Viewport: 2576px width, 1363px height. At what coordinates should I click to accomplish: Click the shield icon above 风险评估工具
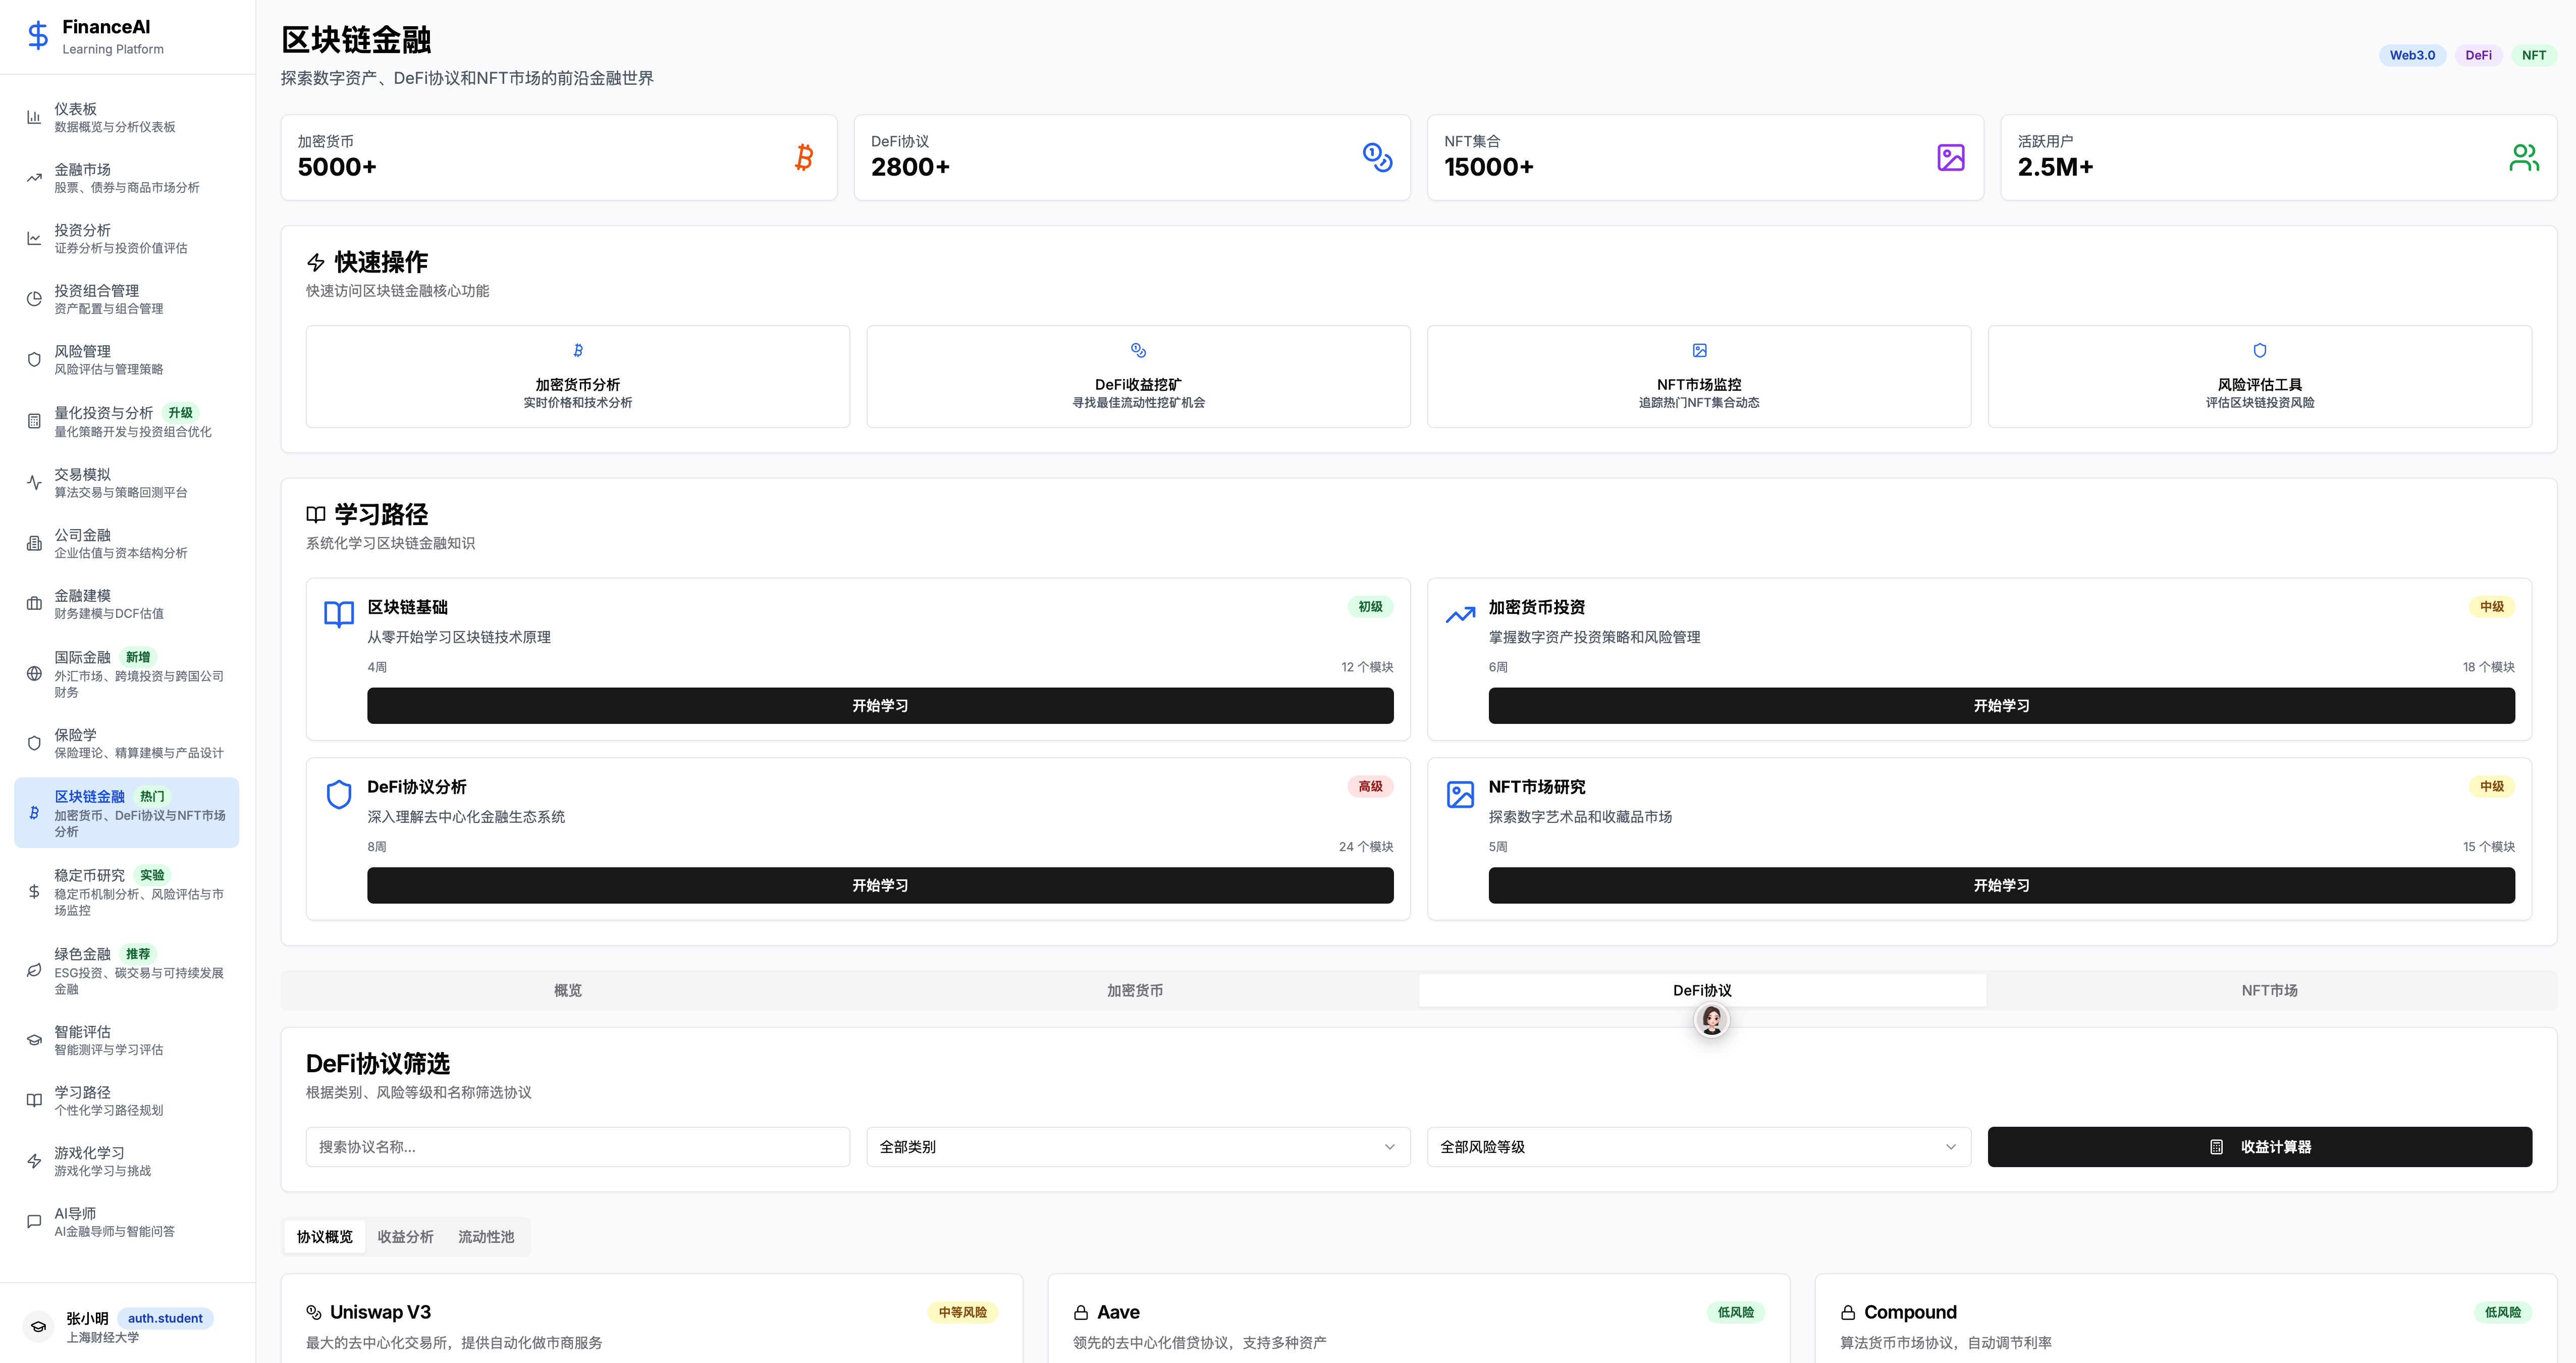click(x=2259, y=351)
